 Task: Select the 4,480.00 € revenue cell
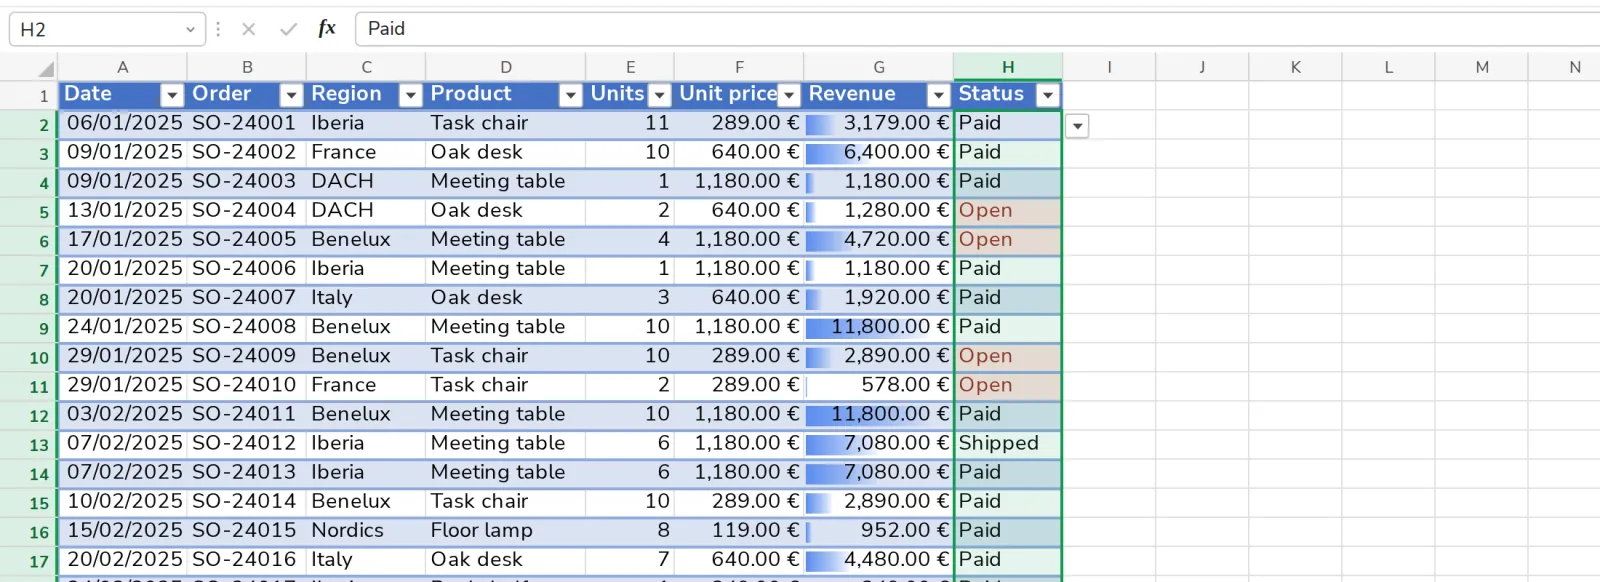(879, 560)
